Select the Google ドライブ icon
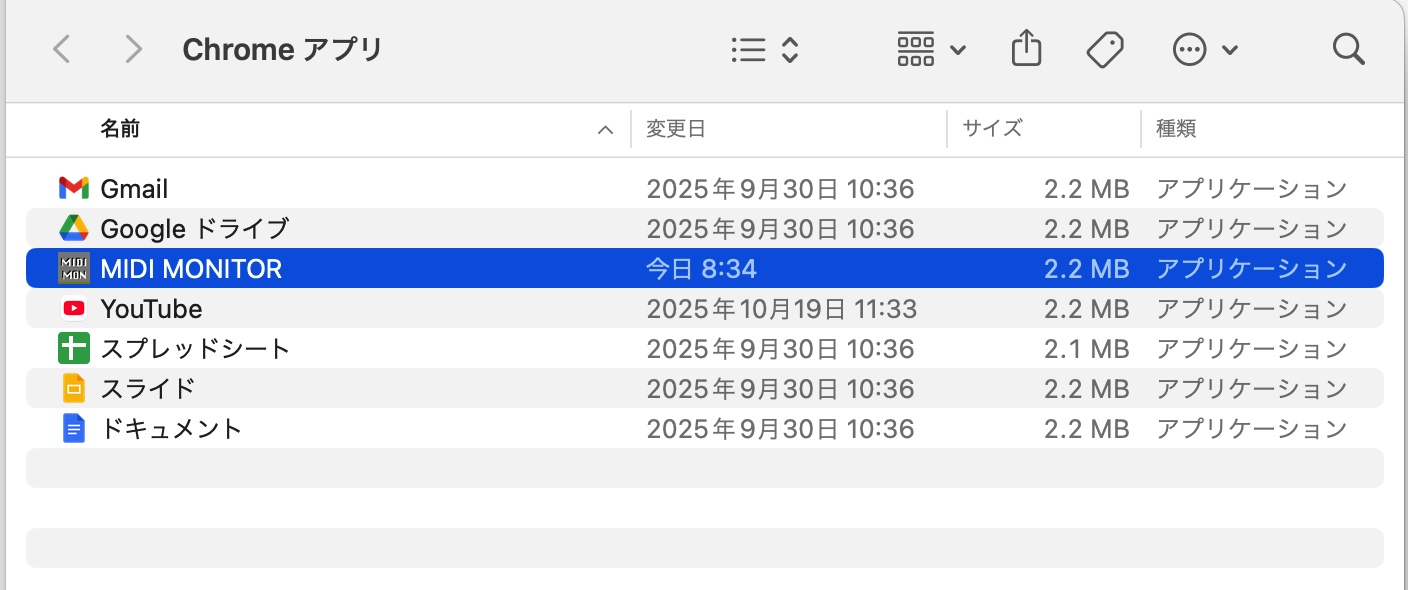The width and height of the screenshot is (1408, 590). click(74, 228)
